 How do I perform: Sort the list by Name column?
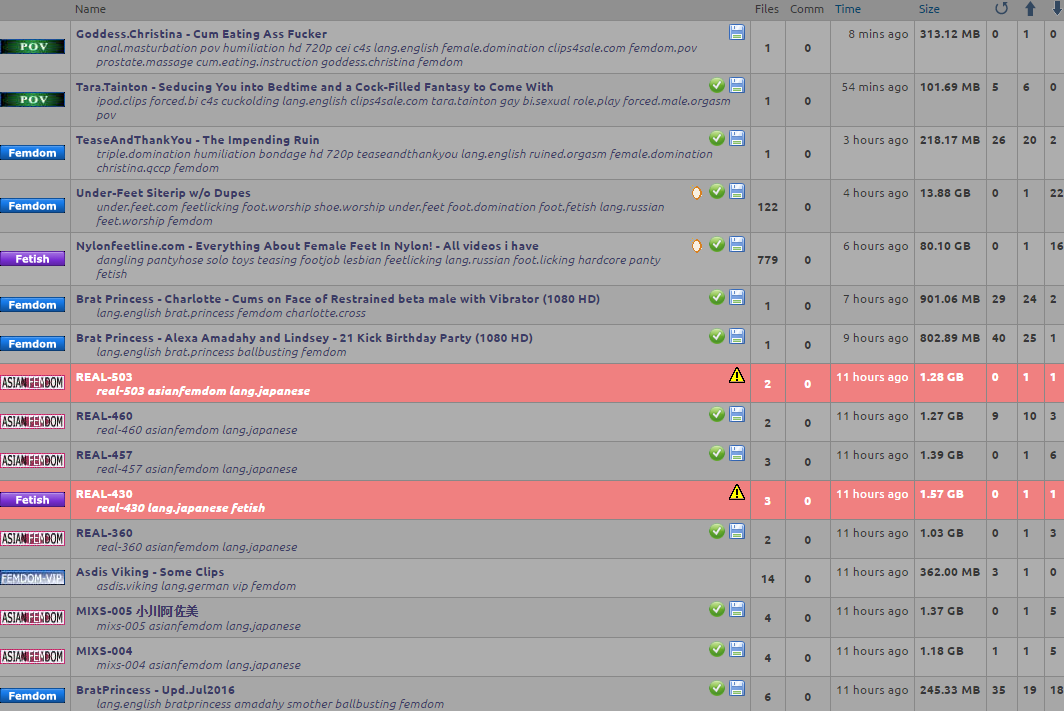click(x=90, y=9)
